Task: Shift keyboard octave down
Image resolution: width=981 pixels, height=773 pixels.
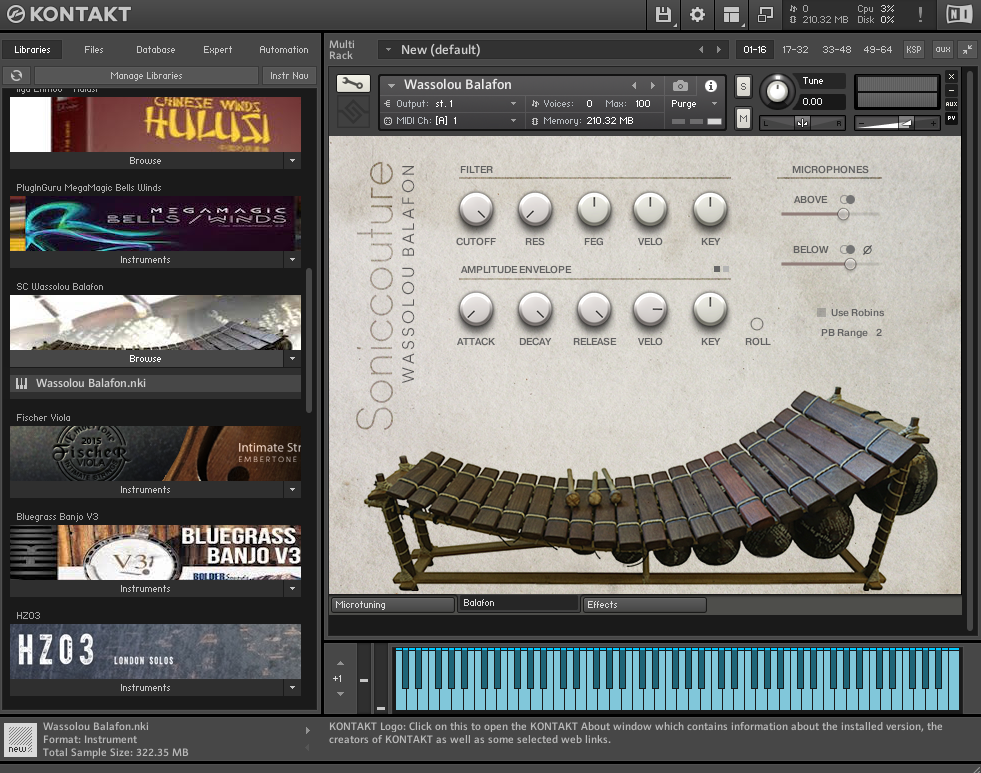Action: point(340,694)
